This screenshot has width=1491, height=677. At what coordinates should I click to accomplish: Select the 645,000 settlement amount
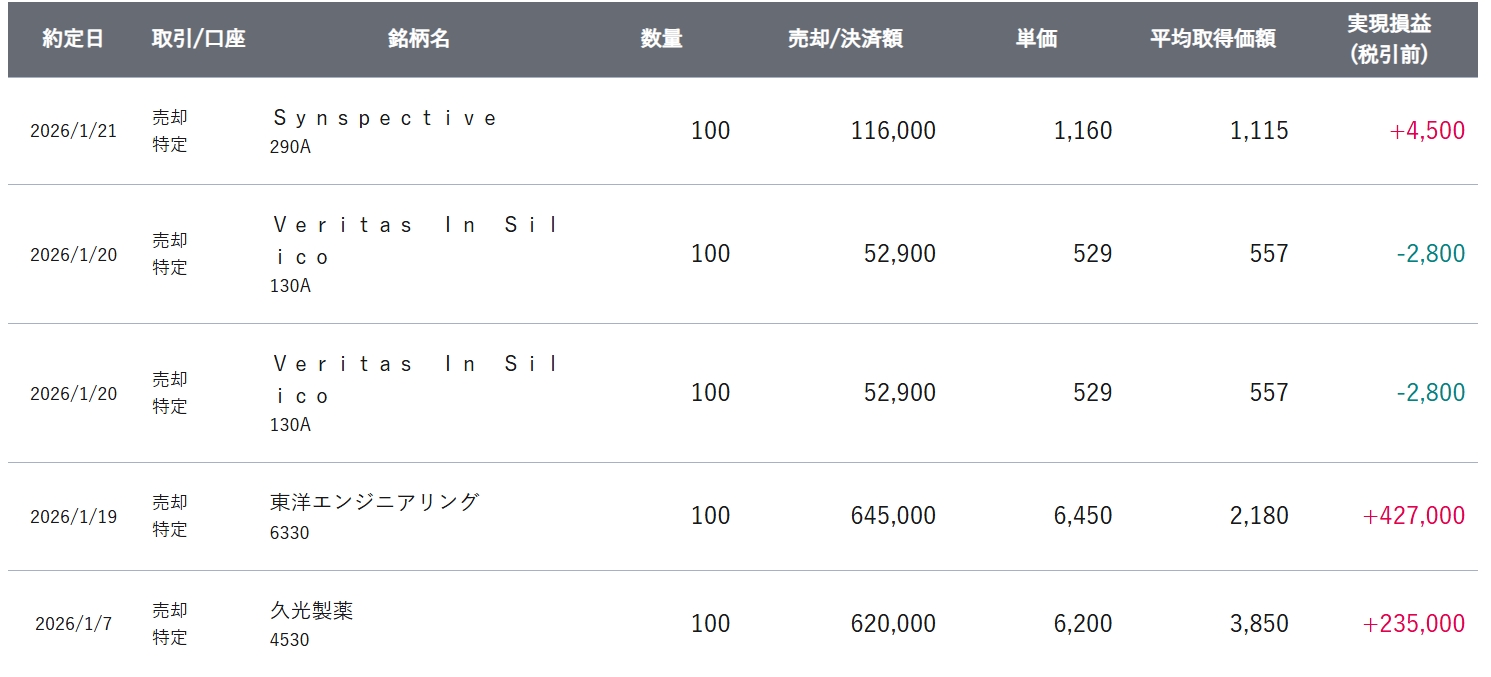[893, 516]
